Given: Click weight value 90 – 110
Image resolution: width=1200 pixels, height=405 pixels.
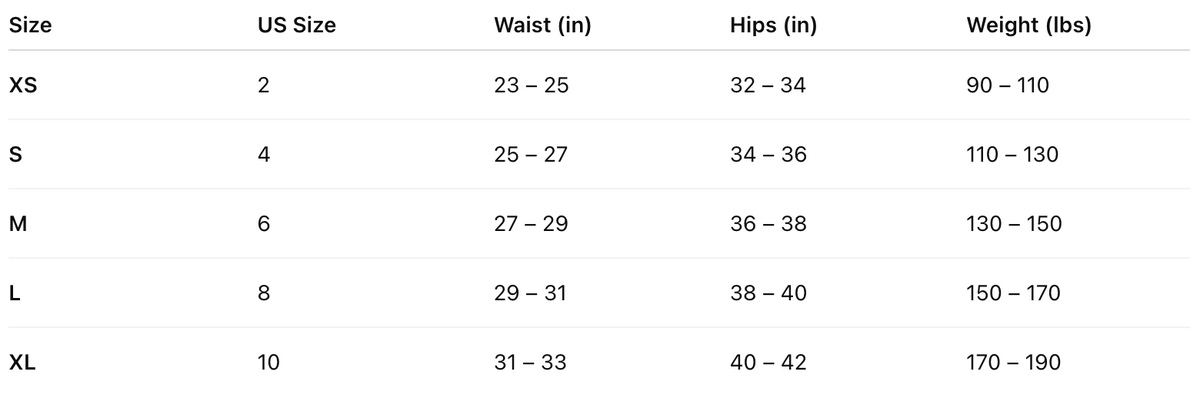Looking at the screenshot, I should coord(1007,86).
